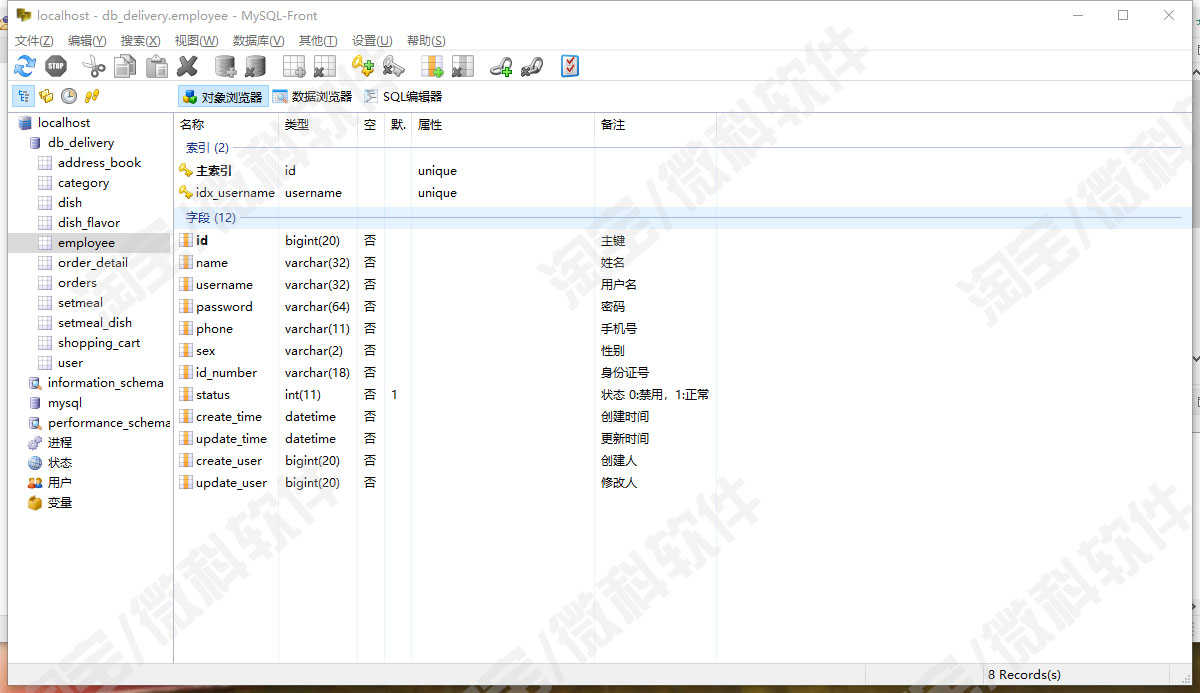1200x693 pixels.
Task: Open the 视图(W) menu
Action: (x=196, y=41)
